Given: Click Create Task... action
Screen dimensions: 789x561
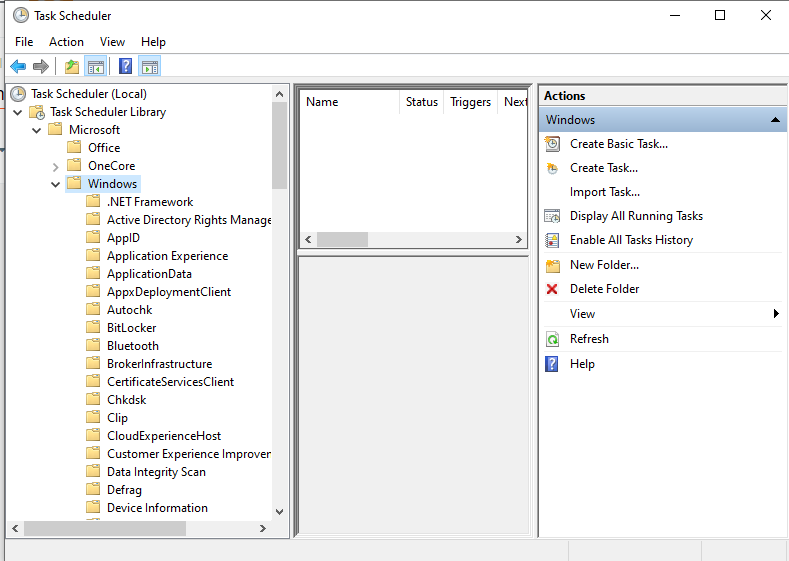Looking at the screenshot, I should [604, 168].
